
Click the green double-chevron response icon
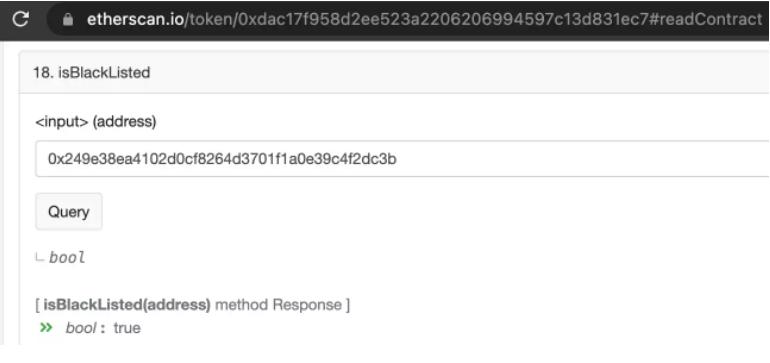coord(46,327)
